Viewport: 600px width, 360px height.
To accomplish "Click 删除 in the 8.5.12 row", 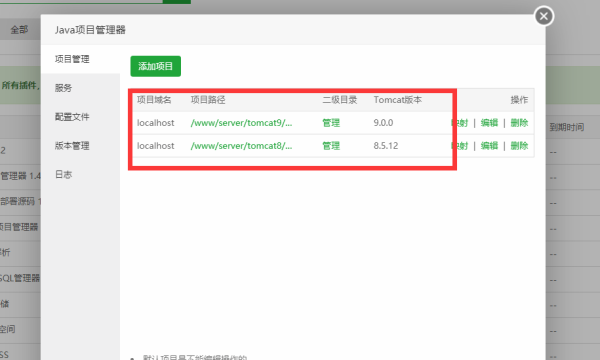I will click(519, 146).
